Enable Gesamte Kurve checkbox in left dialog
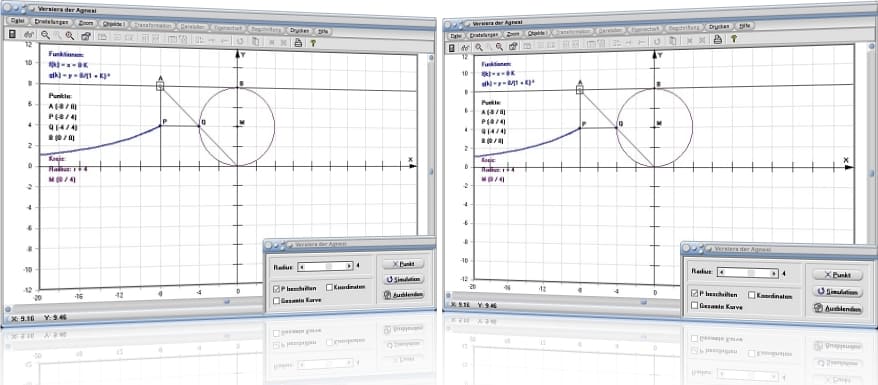Viewport: 878px width, 385px height. (277, 301)
